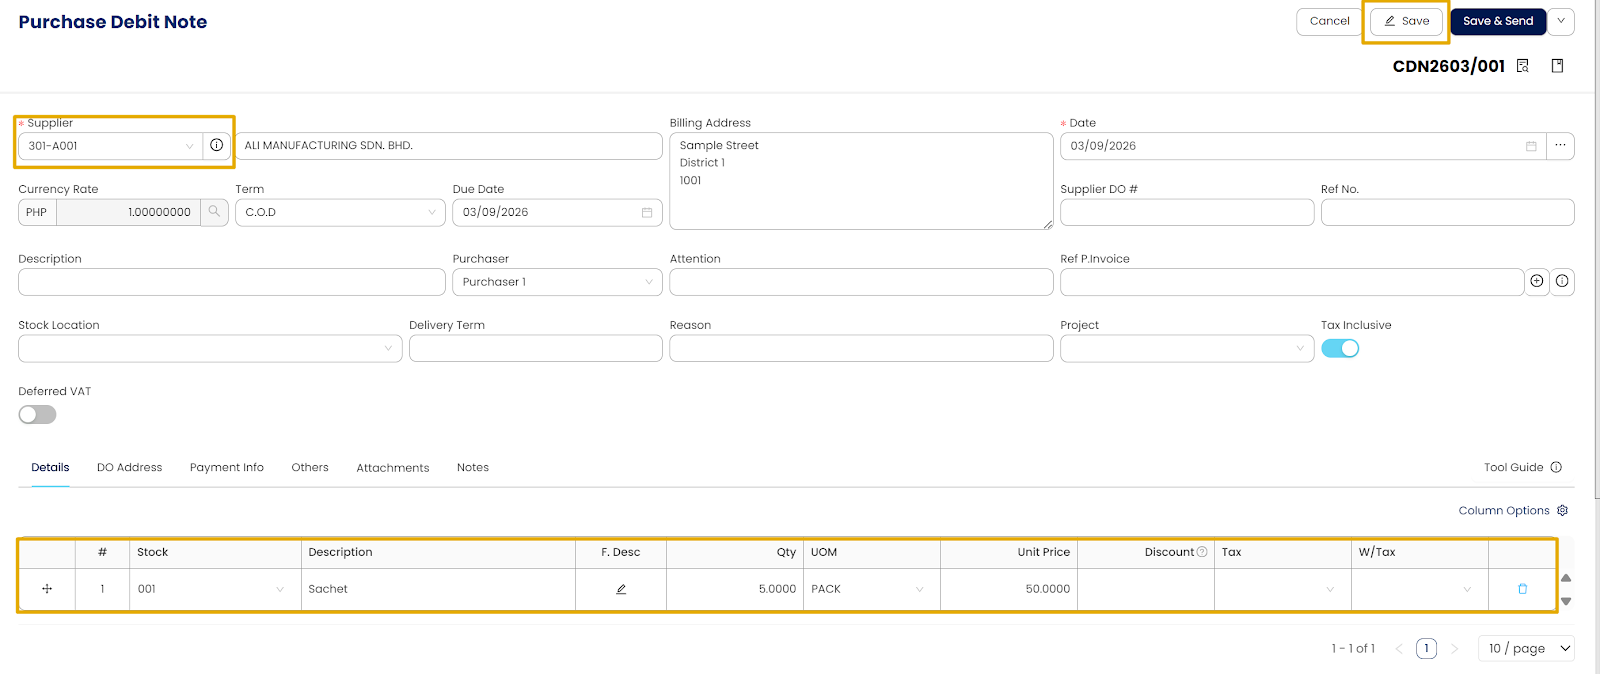
Task: Click the F. Desc edit pencil icon
Action: click(621, 589)
